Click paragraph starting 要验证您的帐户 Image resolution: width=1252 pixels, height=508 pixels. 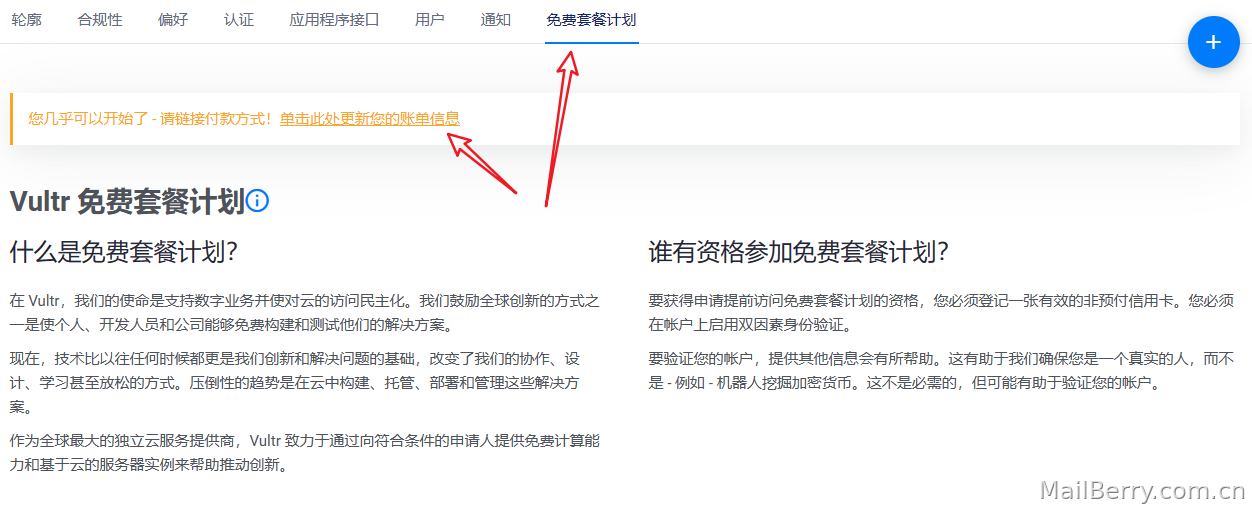(943, 370)
